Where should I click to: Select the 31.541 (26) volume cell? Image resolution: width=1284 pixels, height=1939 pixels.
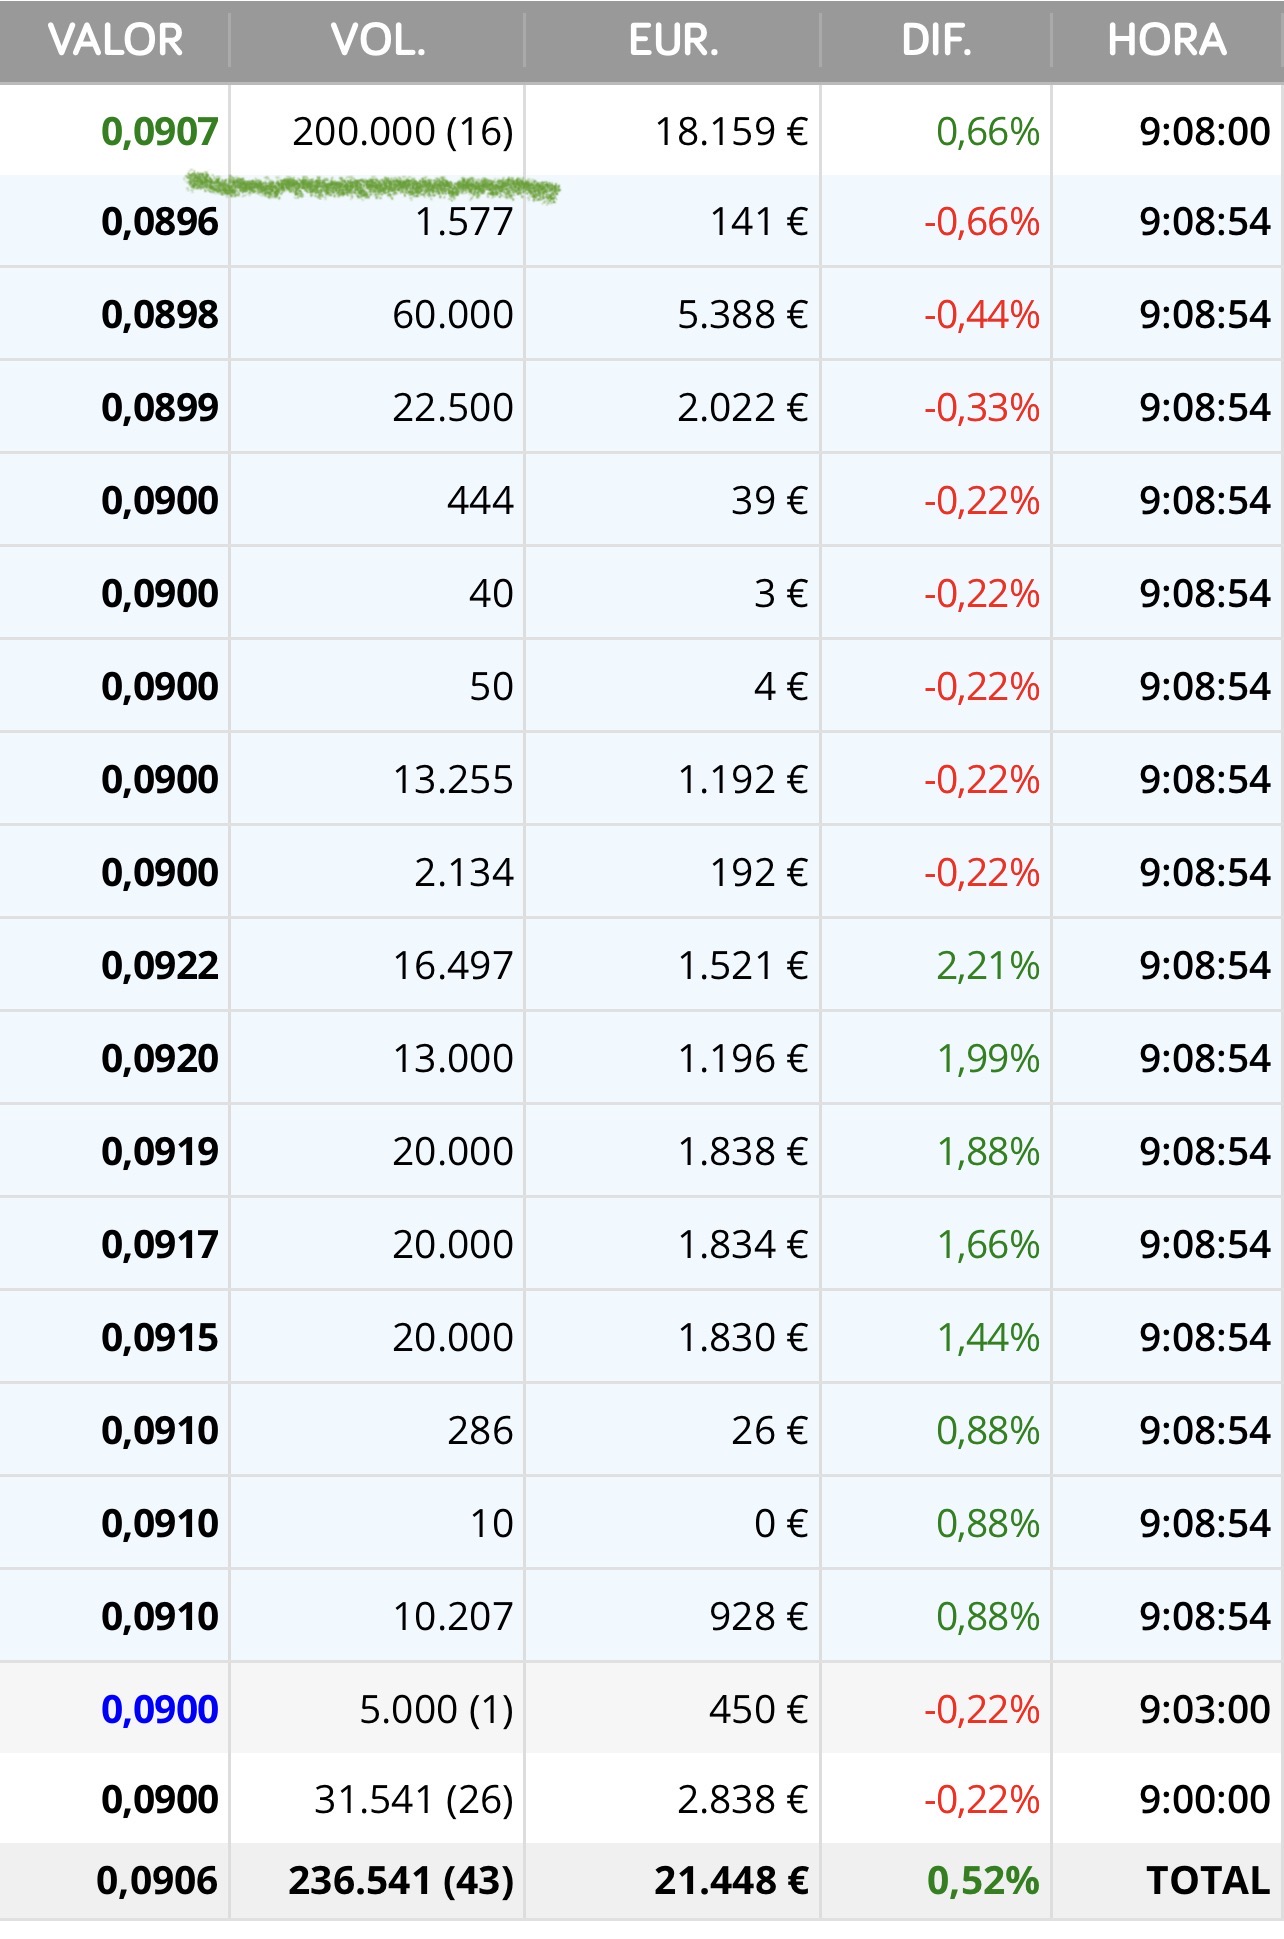(413, 1799)
